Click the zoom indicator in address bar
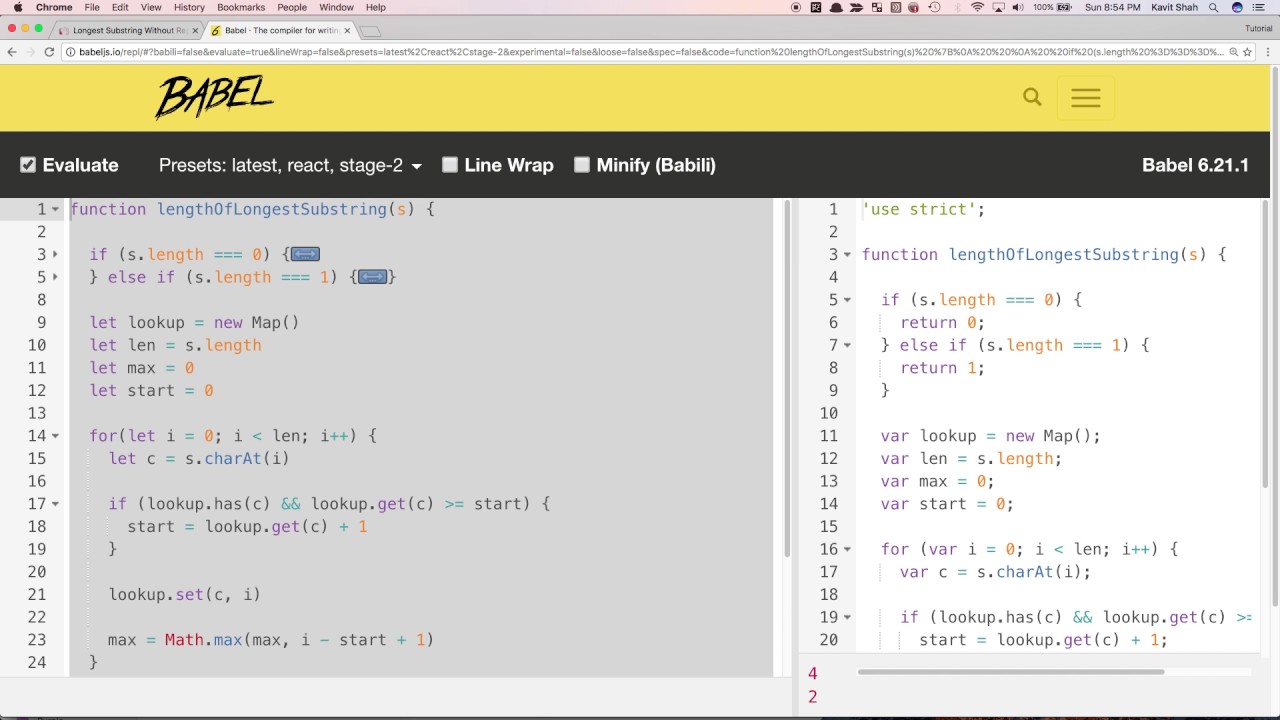Screen dimensions: 1280x720 (x=1233, y=52)
